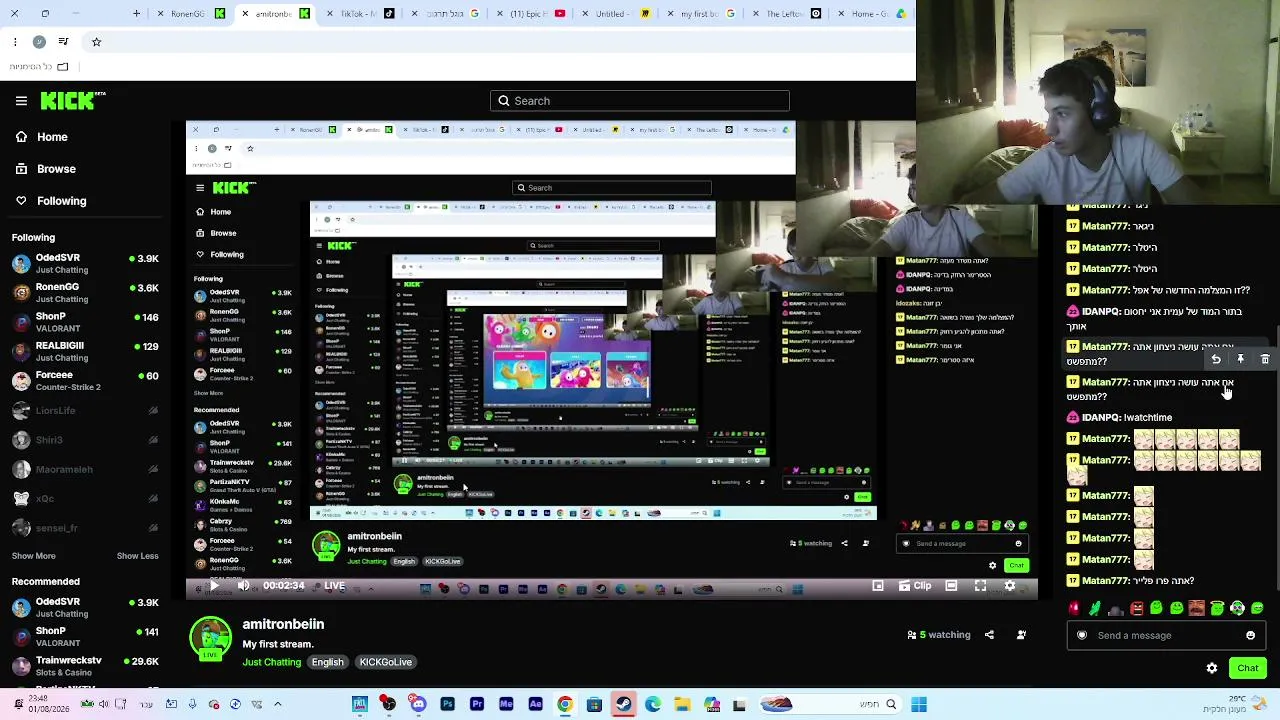Click the English language tag
The image size is (1280, 720).
click(x=327, y=662)
